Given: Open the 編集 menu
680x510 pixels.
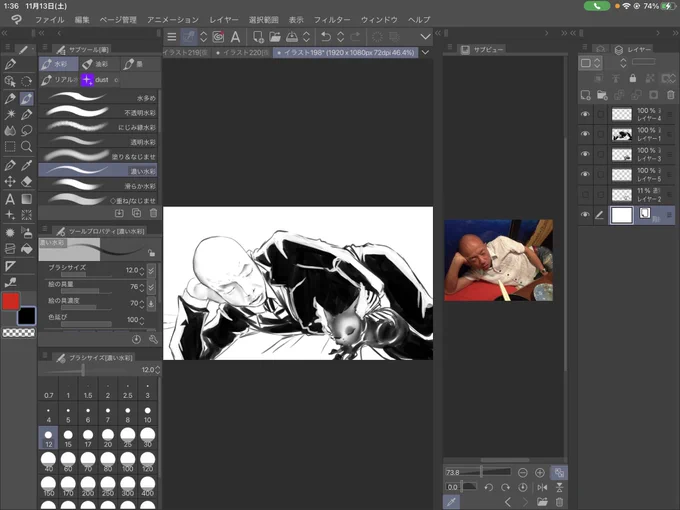Looking at the screenshot, I should click(x=82, y=20).
